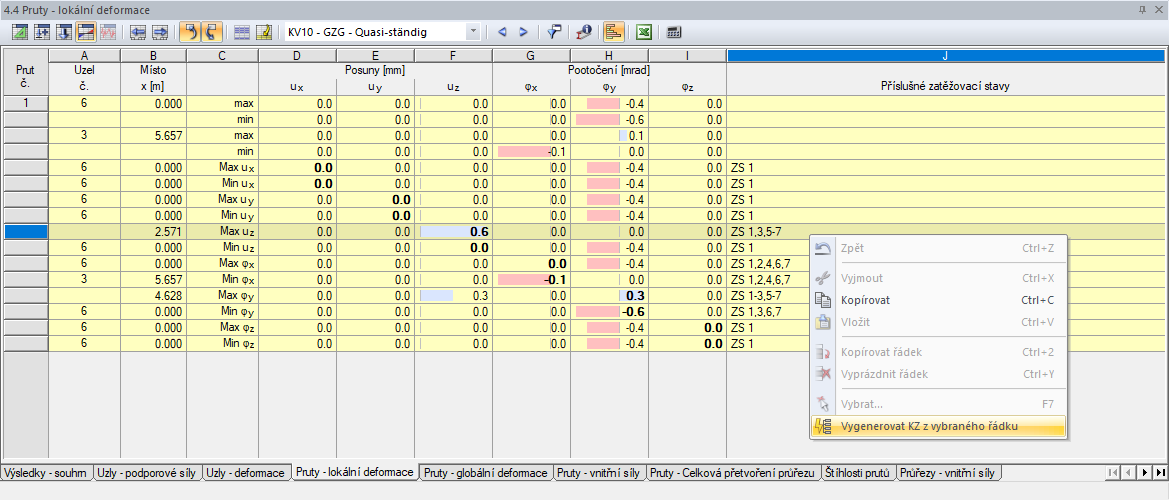Click the blue table grid toolbar icon
1169x500 pixels.
click(242, 32)
